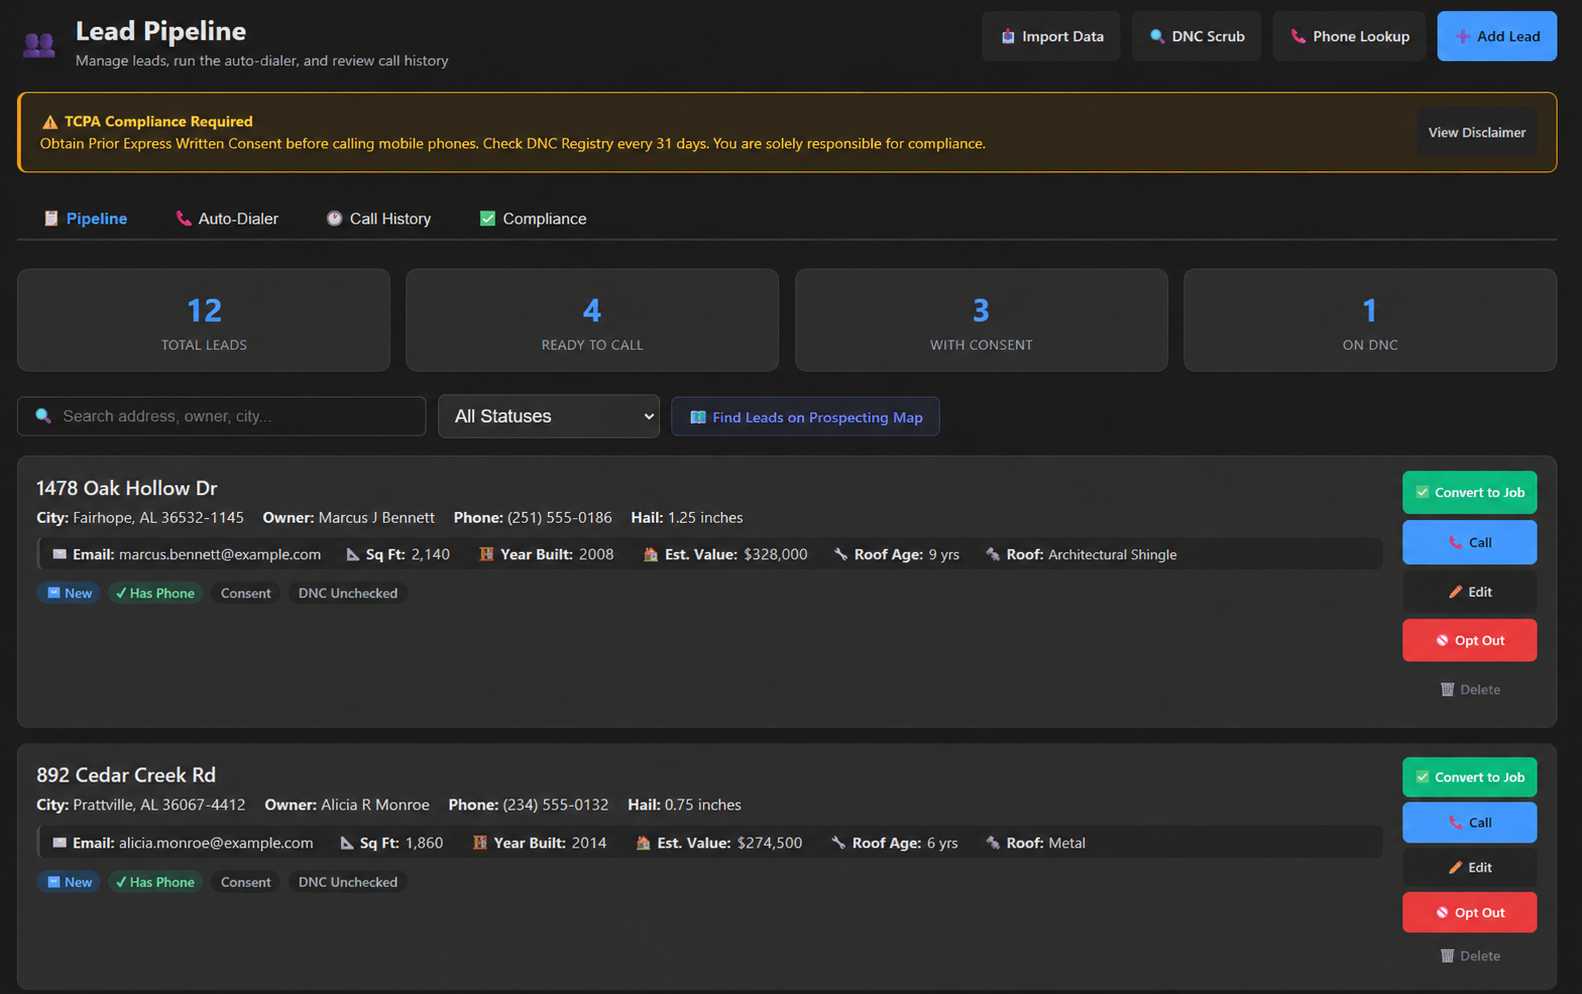The height and width of the screenshot is (994, 1582).
Task: Click the 1478 Oak Hollow Dr title
Action: tap(127, 488)
